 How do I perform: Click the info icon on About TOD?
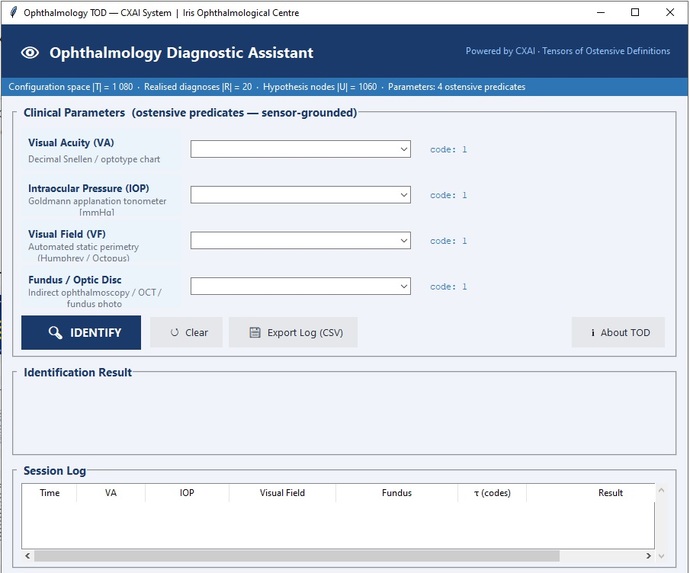[593, 333]
